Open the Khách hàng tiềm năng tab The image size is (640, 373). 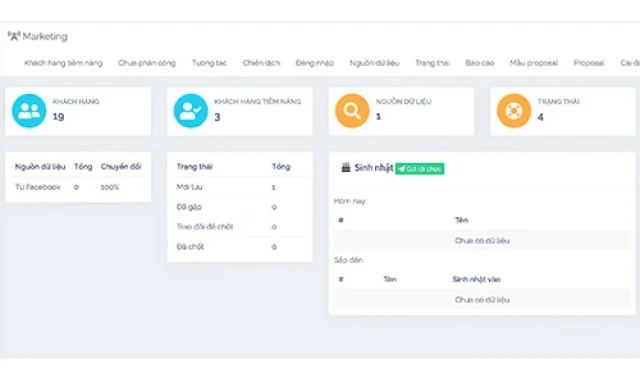pyautogui.click(x=63, y=63)
